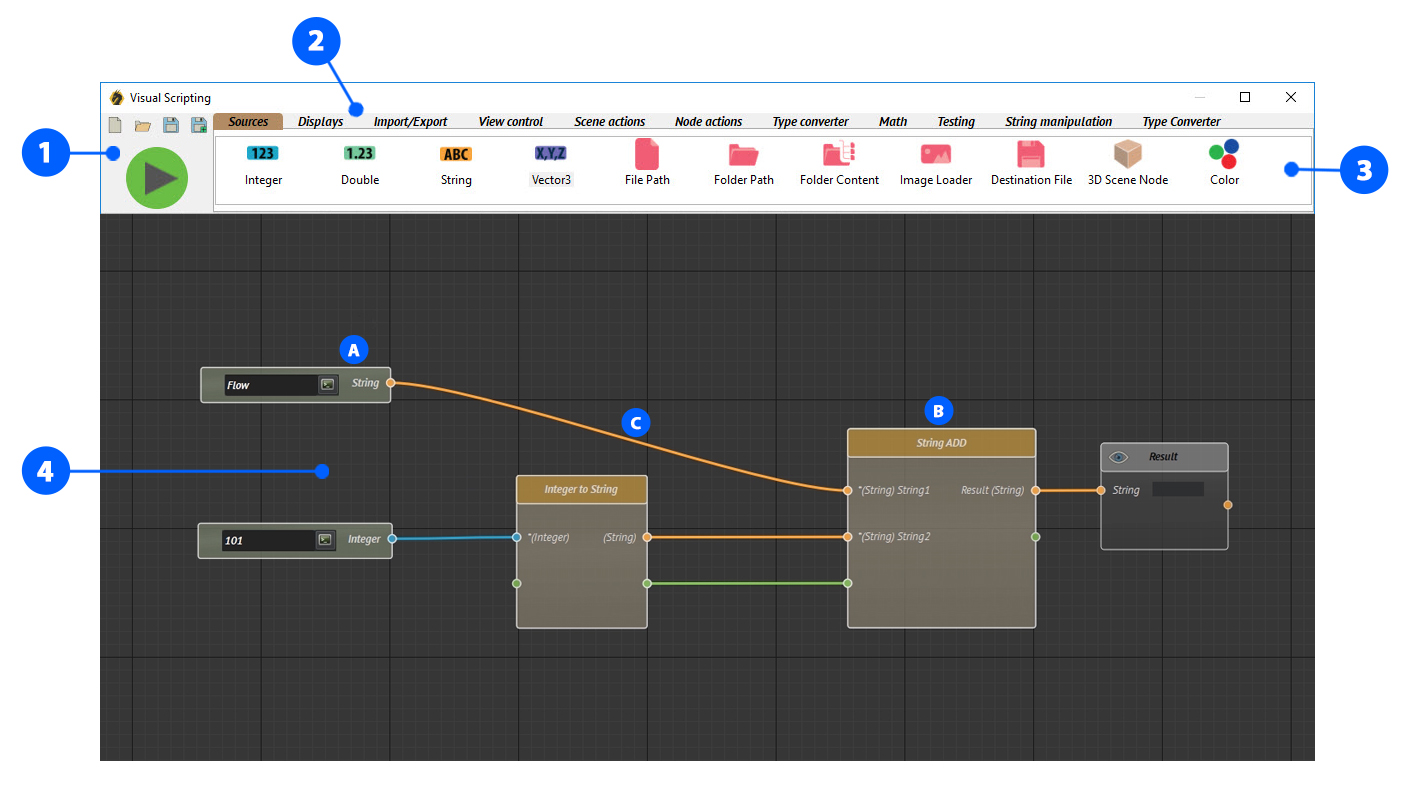
Task: Click the Flow text input field
Action: point(270,385)
